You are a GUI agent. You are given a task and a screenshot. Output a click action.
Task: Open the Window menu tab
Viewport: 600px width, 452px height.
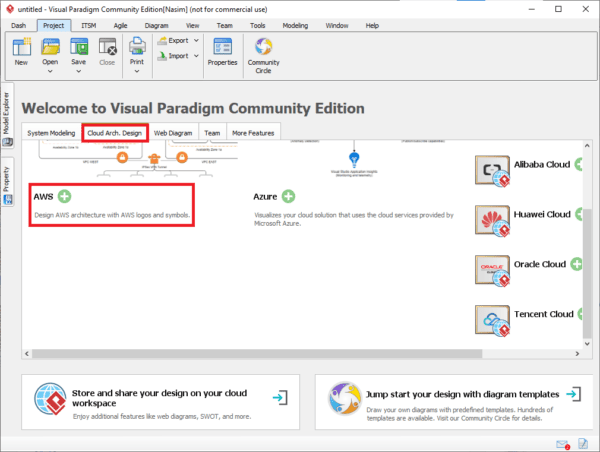337,26
